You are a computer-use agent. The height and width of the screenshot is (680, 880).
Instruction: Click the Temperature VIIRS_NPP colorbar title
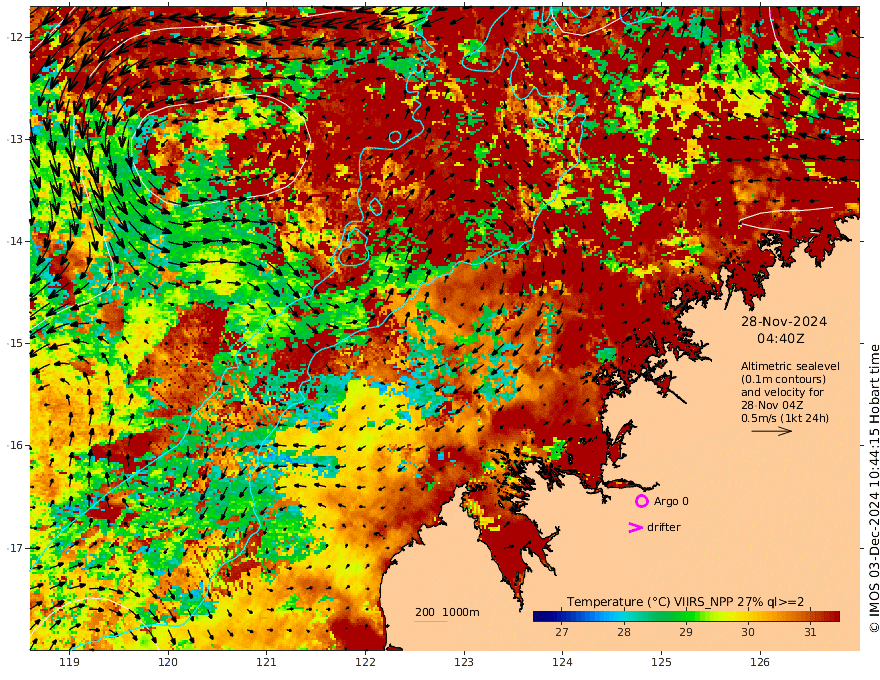click(x=685, y=601)
